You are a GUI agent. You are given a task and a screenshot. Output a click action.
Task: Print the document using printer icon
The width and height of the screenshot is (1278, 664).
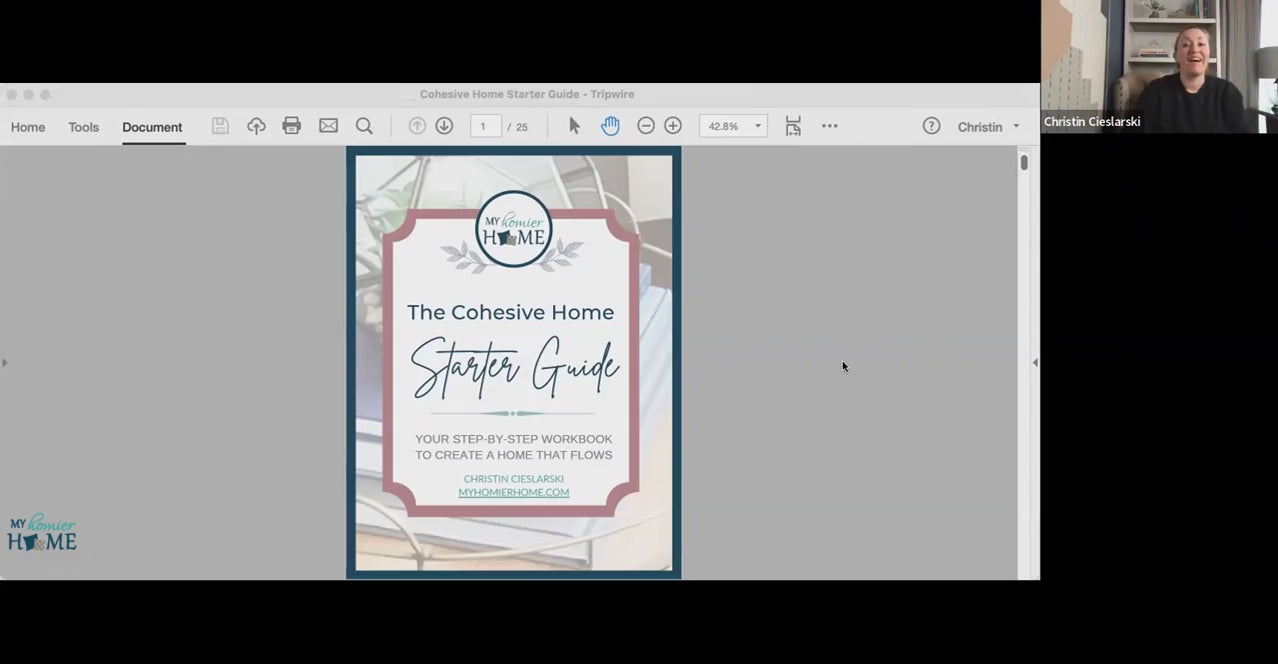[292, 126]
